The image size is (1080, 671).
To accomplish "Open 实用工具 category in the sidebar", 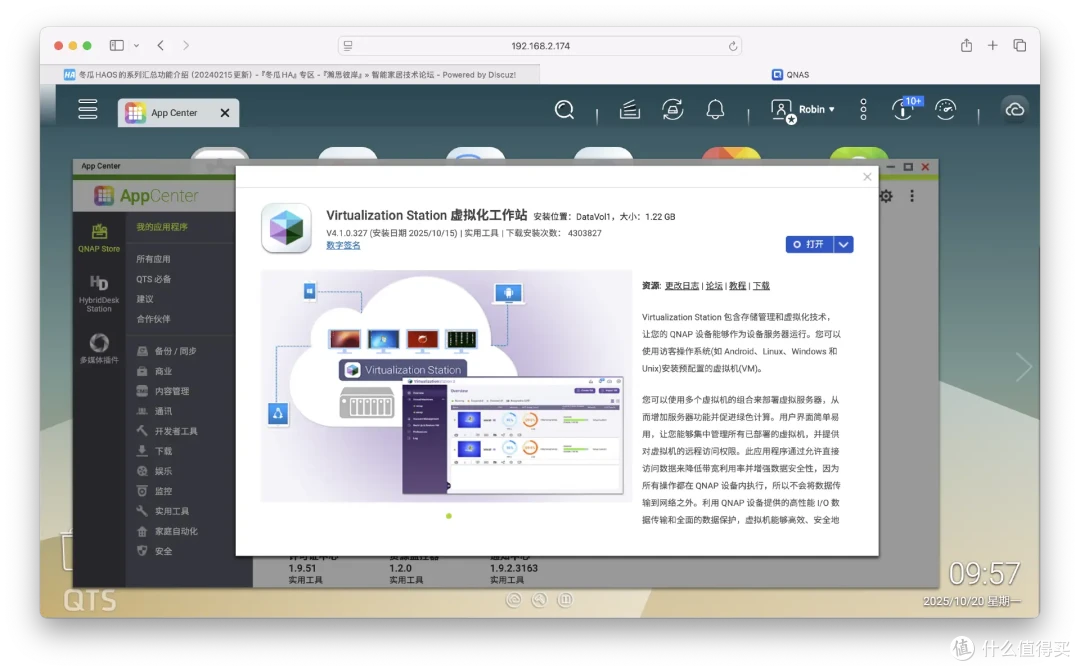I will 163,511.
